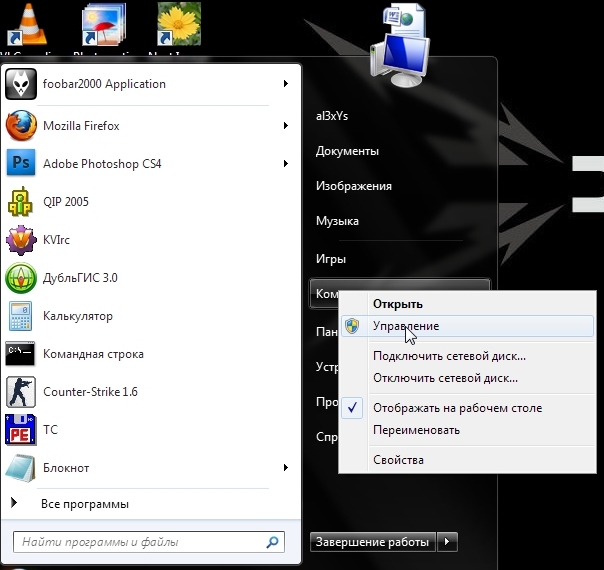The image size is (604, 570).
Task: Click the magnifier icon in search box
Action: (x=272, y=542)
